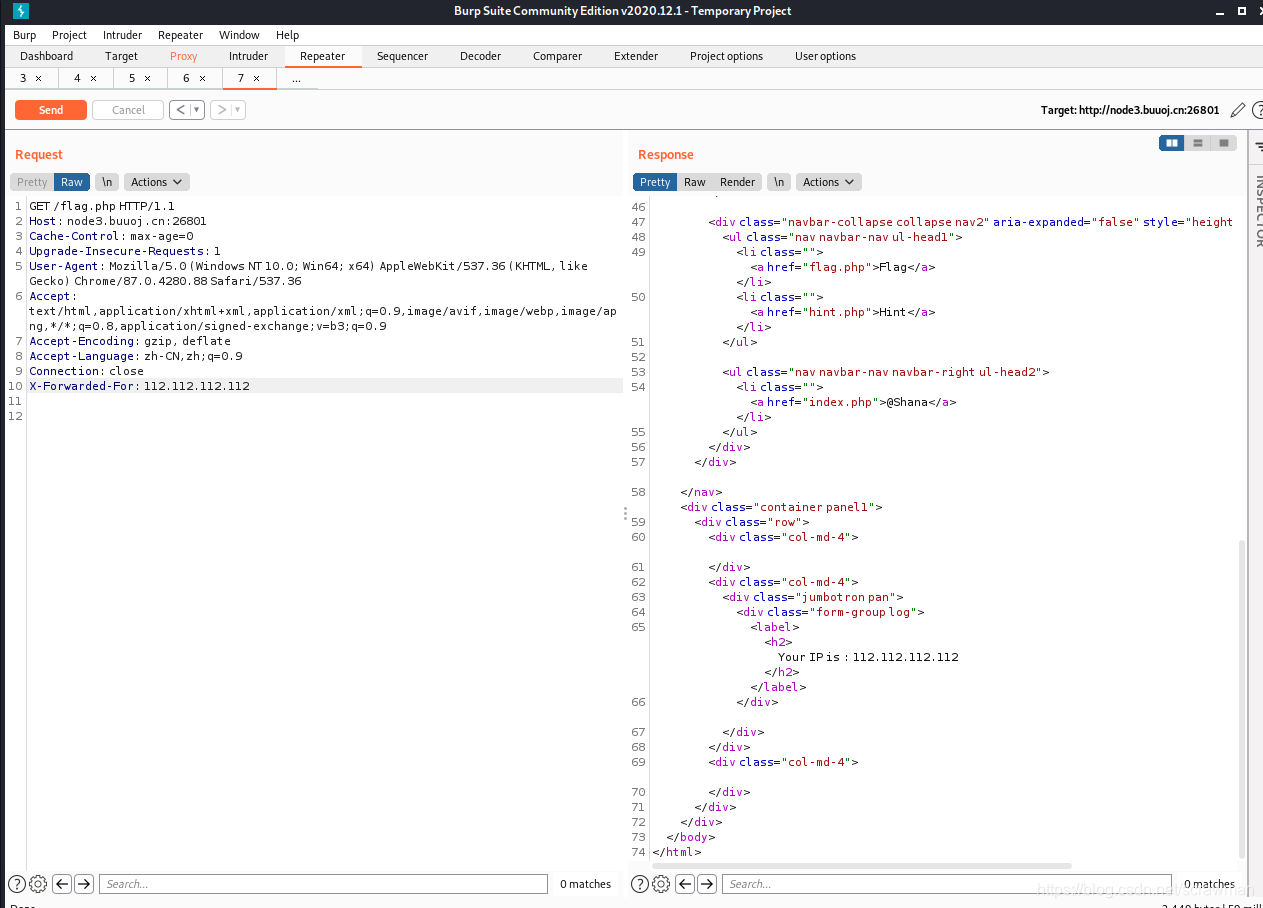The image size is (1263, 908).
Task: Open request search settings gear
Action: (x=38, y=884)
